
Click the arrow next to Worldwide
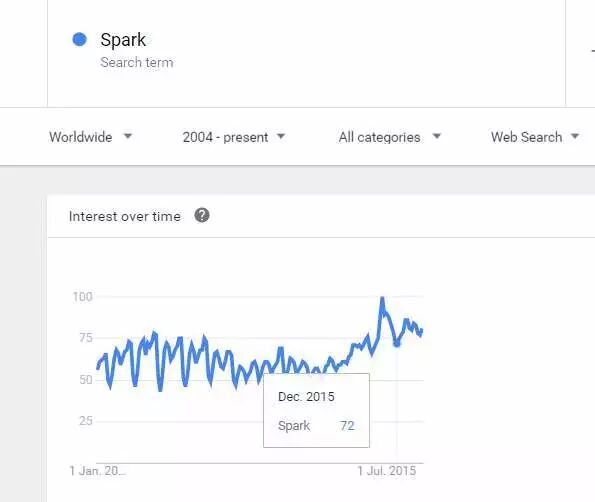point(128,136)
